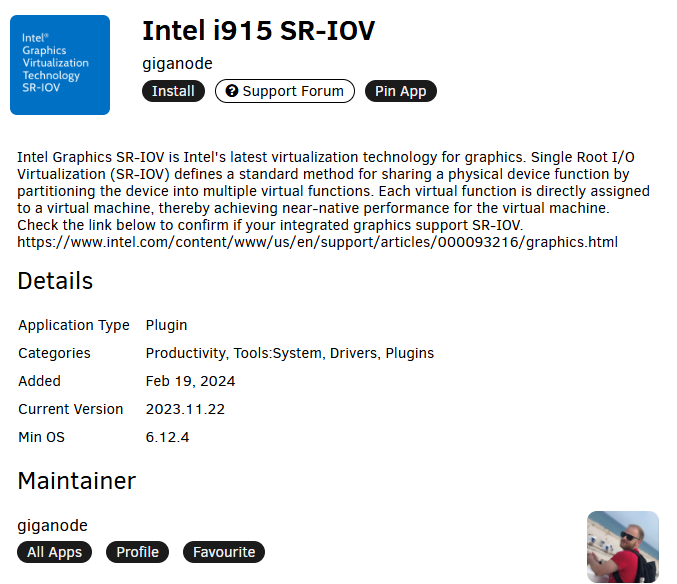This screenshot has height=584, width=677.
Task: Click the Install button
Action: [173, 91]
